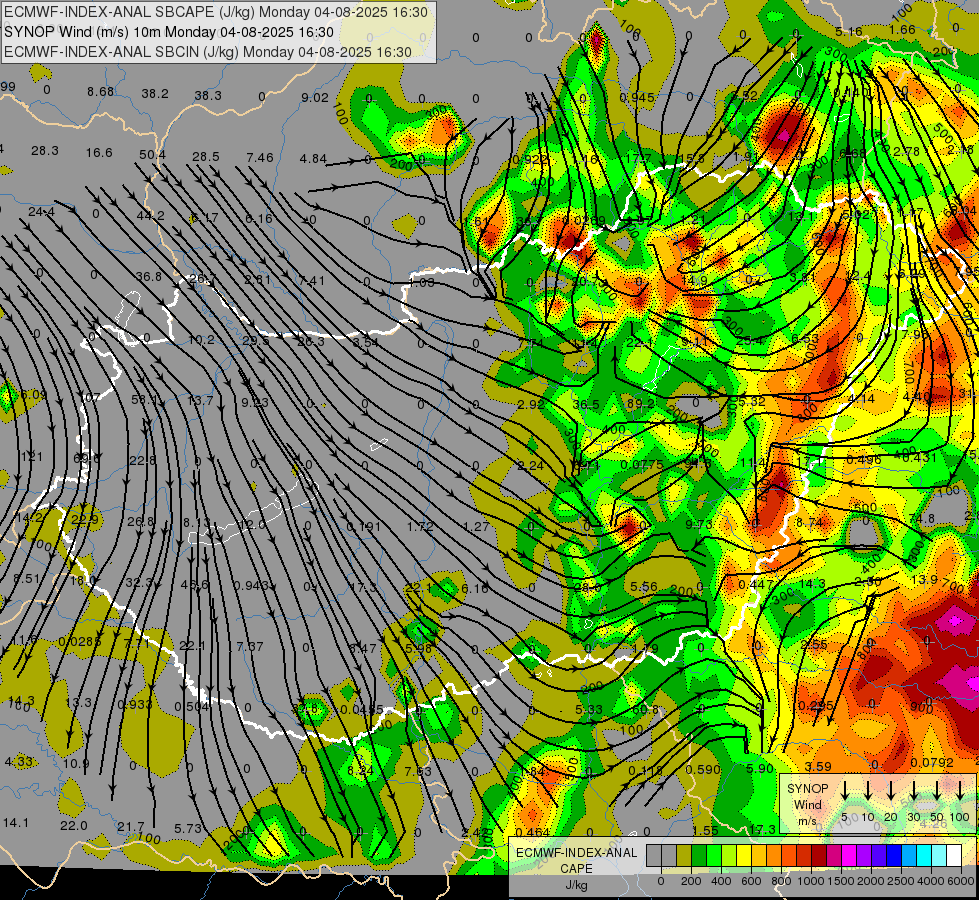Select the white CAPE legend swatch
The width and height of the screenshot is (979, 900).
tap(953, 856)
